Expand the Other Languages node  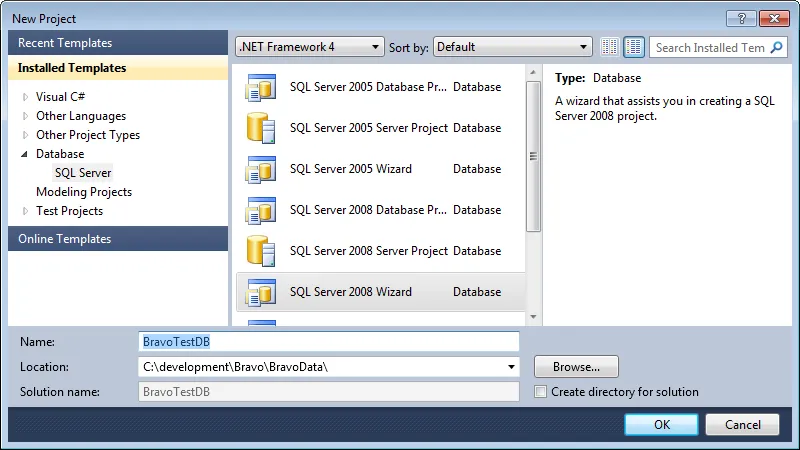click(26, 116)
